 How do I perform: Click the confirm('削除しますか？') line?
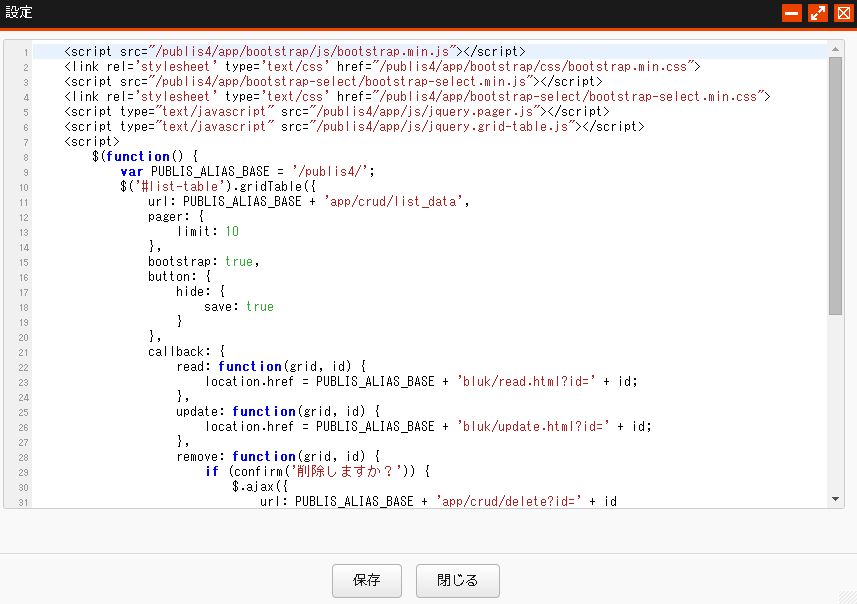point(318,472)
